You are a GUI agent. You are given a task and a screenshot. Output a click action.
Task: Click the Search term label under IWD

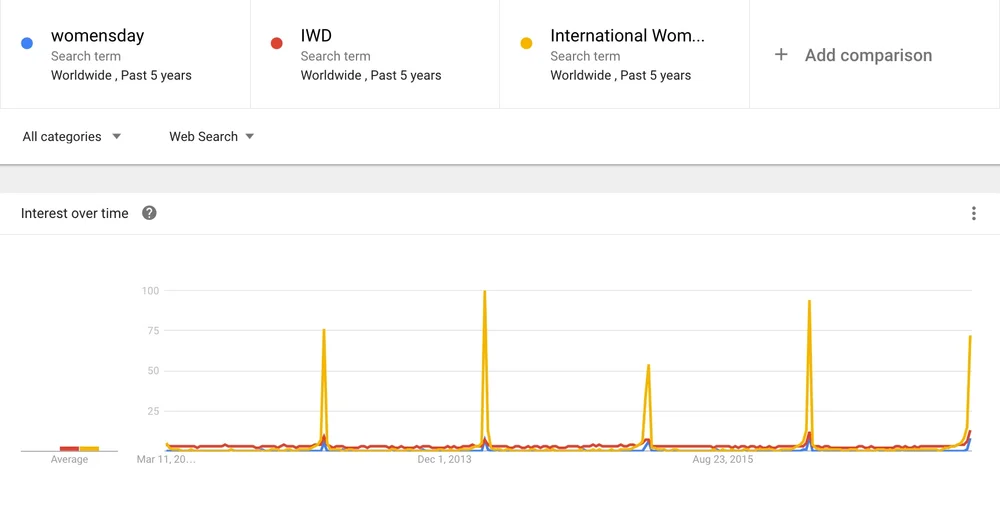[335, 56]
